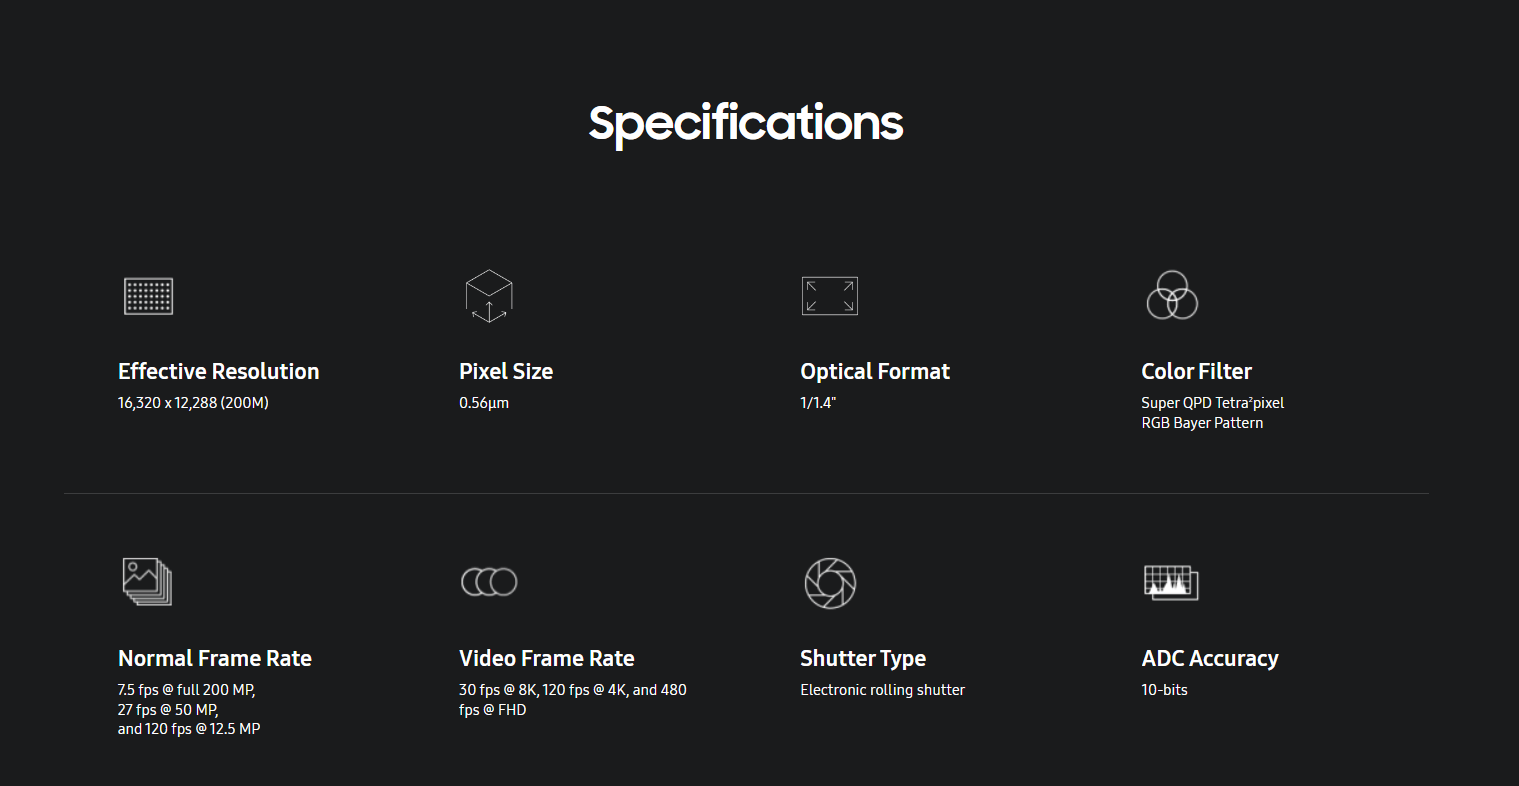Click the Normal Frame Rate stacked photos icon
The width and height of the screenshot is (1519, 786).
tap(147, 582)
